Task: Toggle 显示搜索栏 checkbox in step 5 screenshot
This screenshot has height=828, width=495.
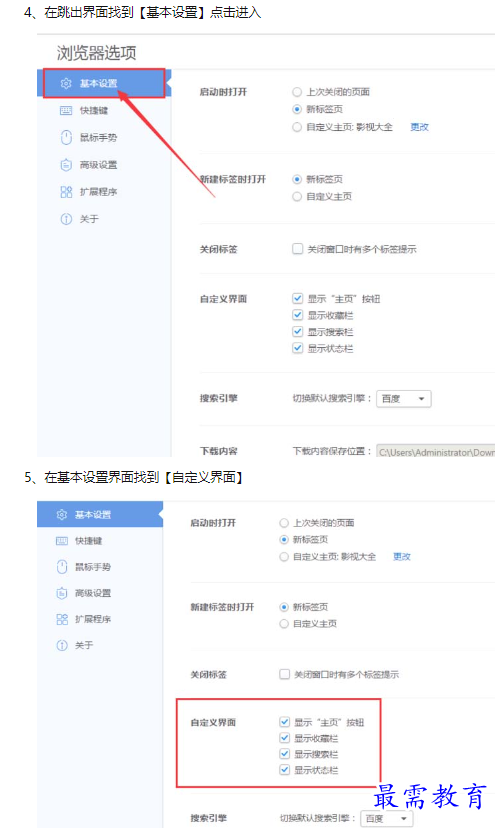Action: 284,754
